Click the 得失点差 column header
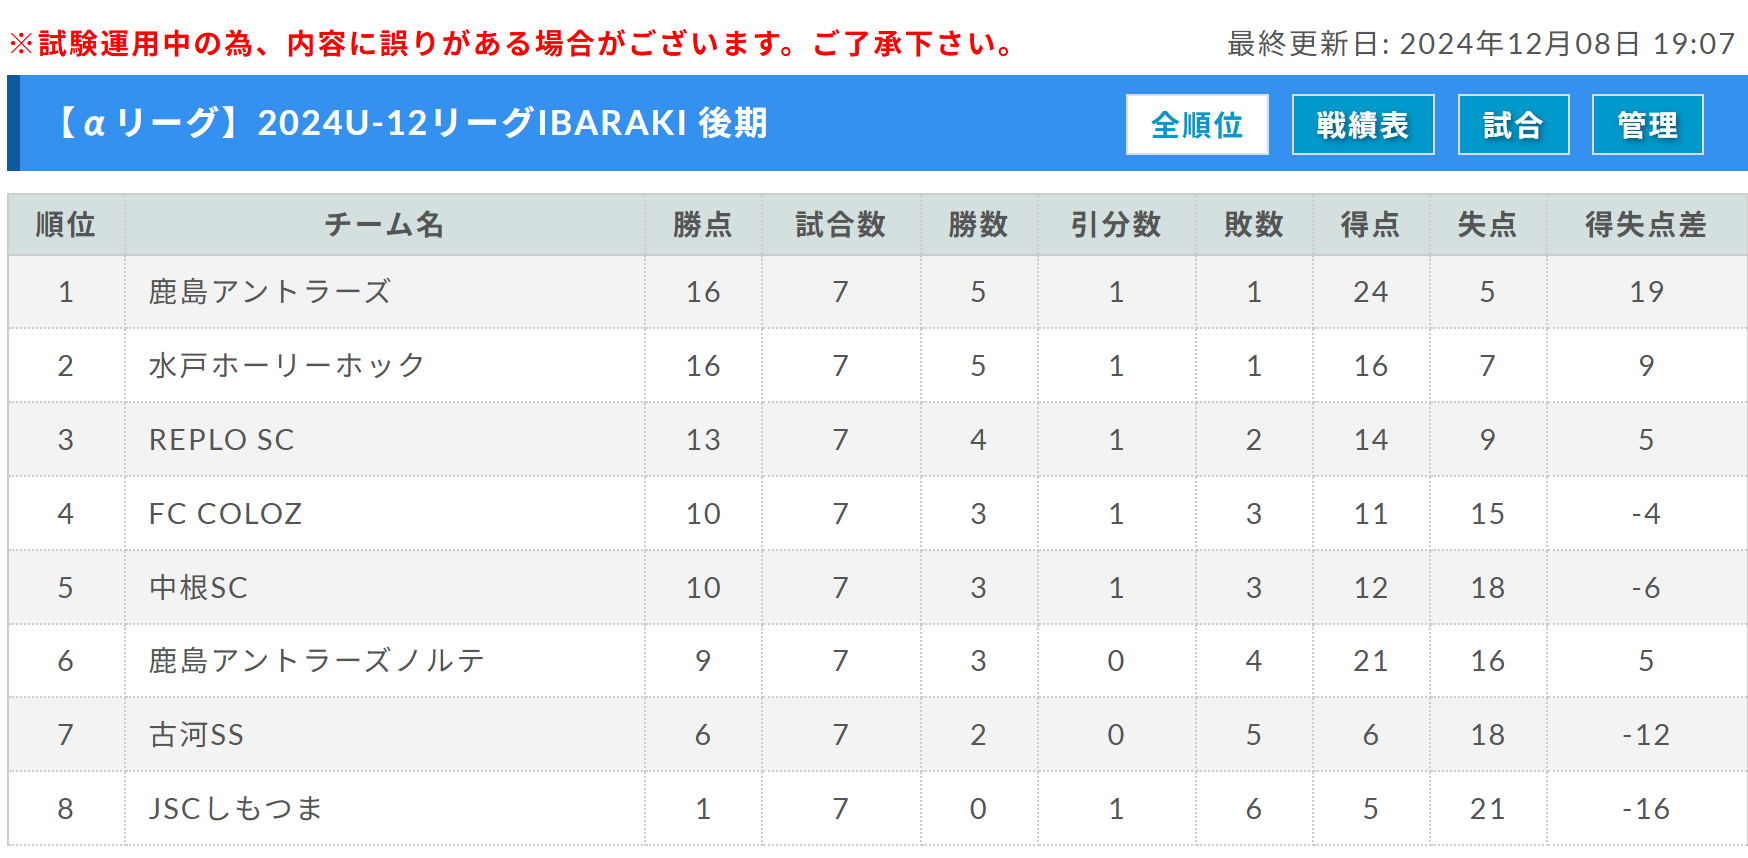The image size is (1748, 858). click(1646, 225)
